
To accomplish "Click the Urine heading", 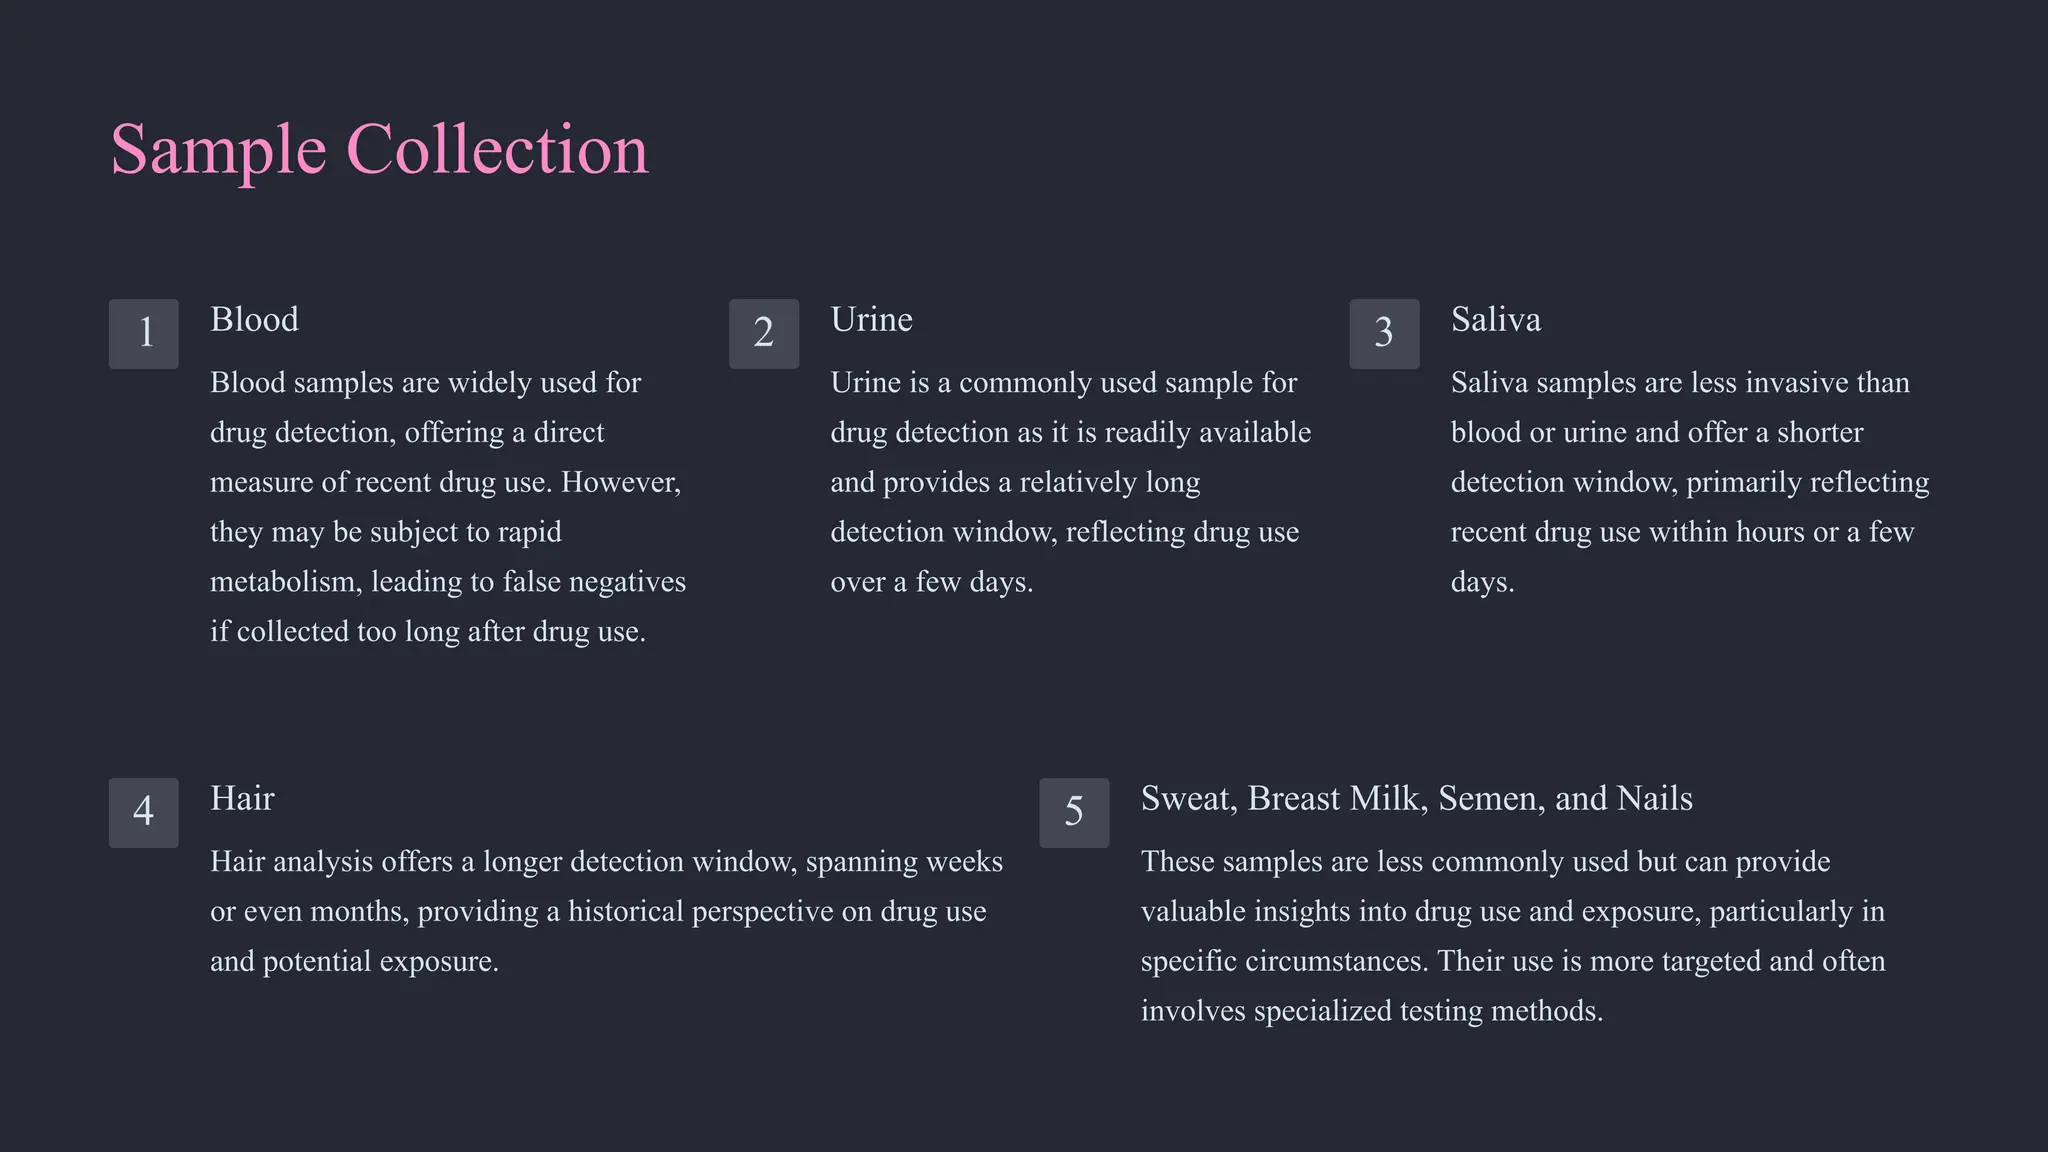I will tap(871, 319).
